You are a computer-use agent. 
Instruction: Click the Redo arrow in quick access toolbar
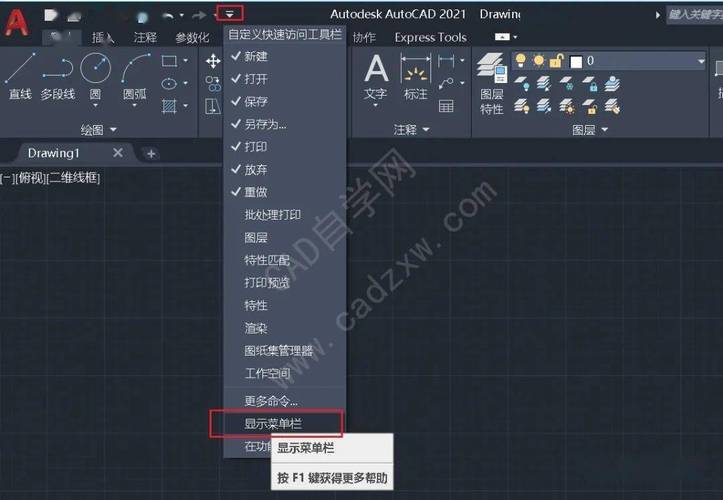[199, 15]
